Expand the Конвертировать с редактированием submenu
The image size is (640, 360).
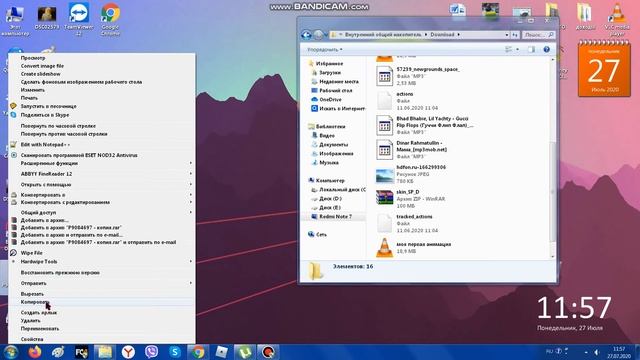101,202
